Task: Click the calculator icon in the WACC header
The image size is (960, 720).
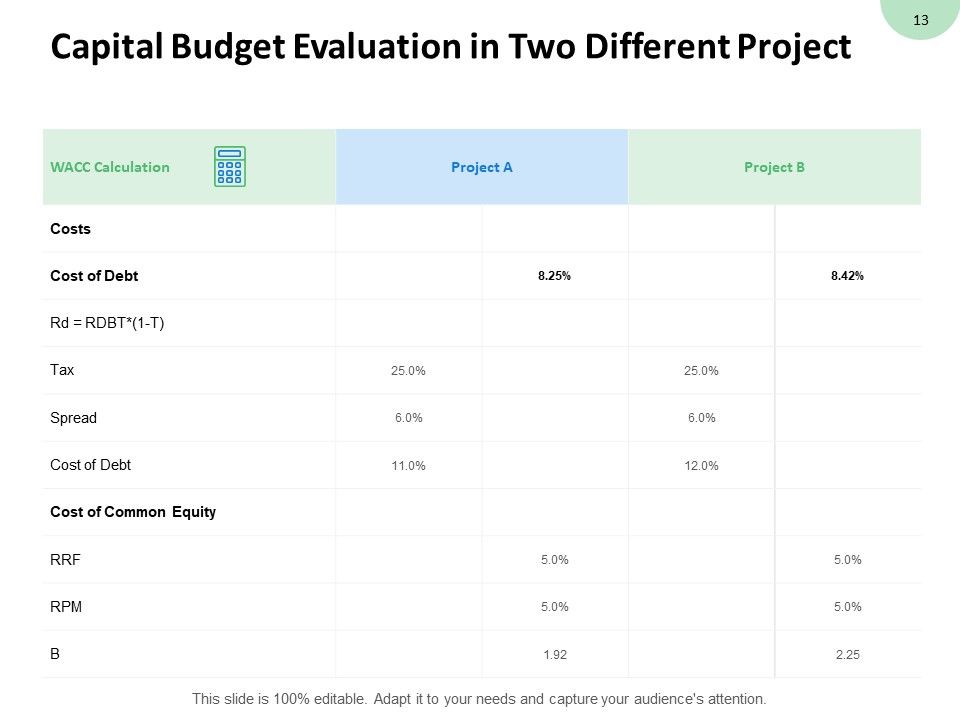Action: point(230,167)
